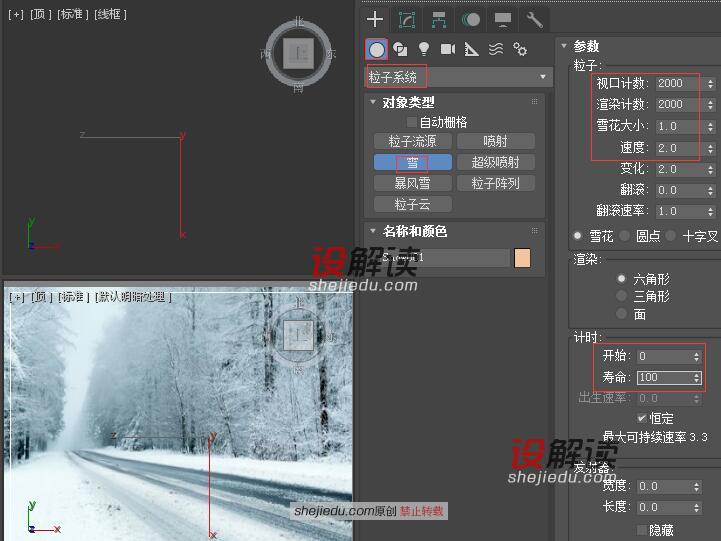Open the Create panel plus tab
Viewport: 721px width, 541px height.
(375, 19)
